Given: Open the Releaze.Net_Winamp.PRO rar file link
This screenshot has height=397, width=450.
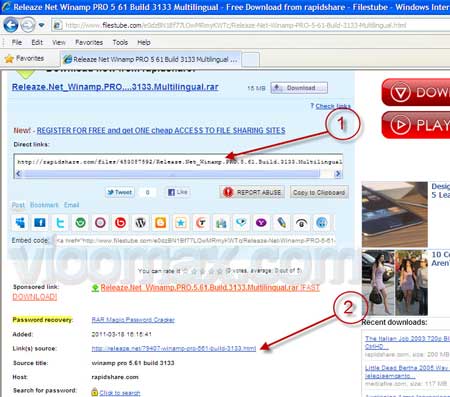Looking at the screenshot, I should point(115,87).
